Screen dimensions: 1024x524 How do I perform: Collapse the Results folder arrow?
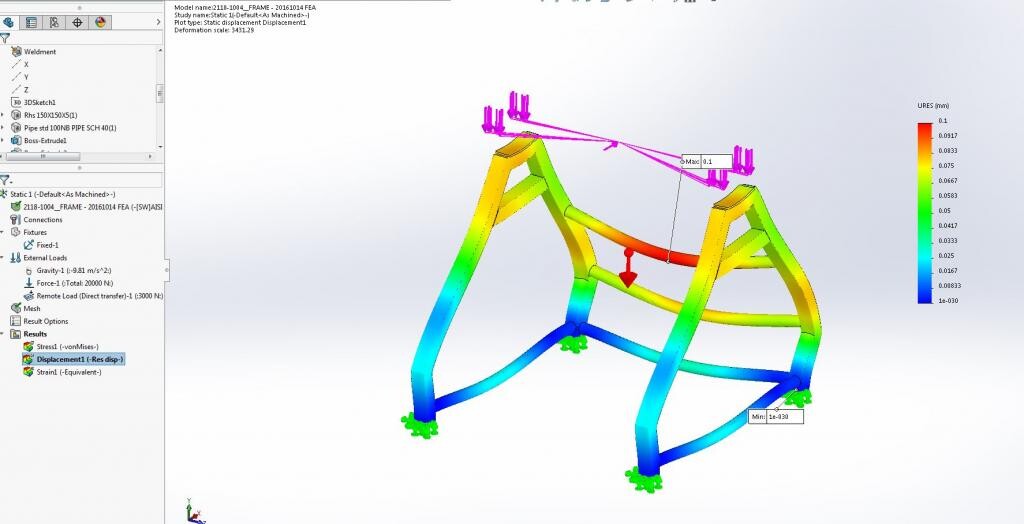(x=3, y=334)
